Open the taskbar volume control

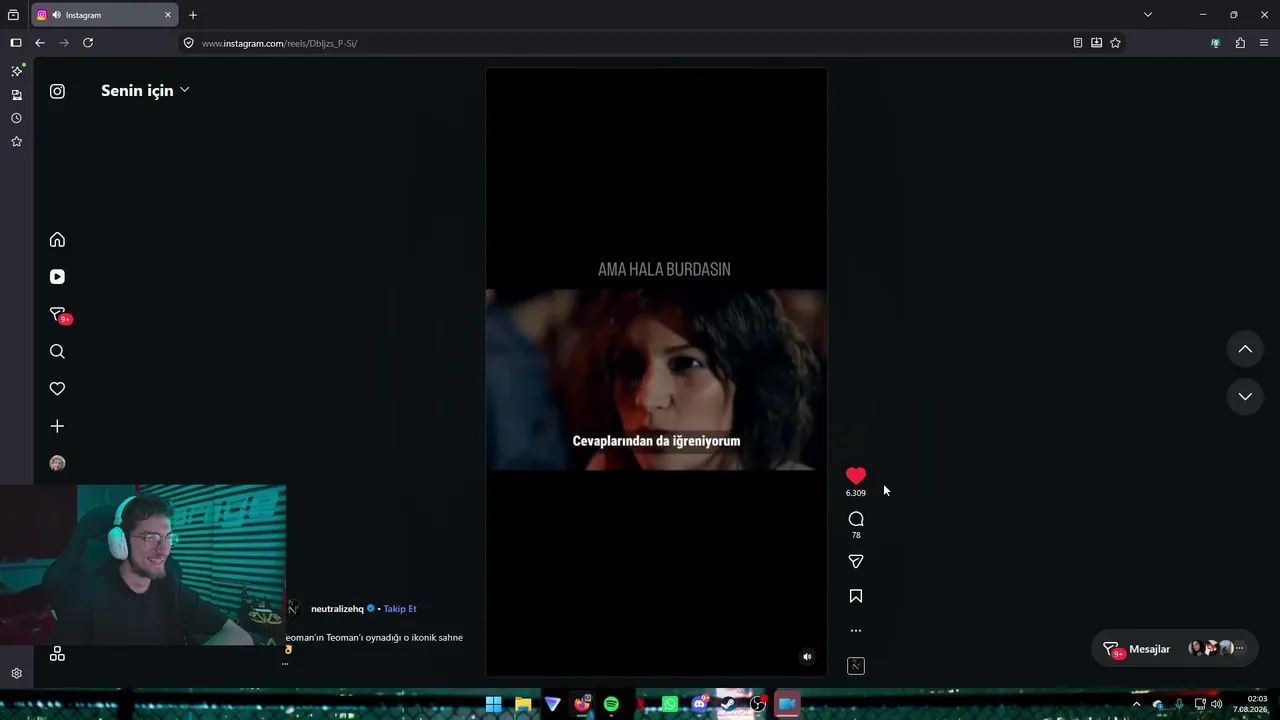click(1217, 704)
